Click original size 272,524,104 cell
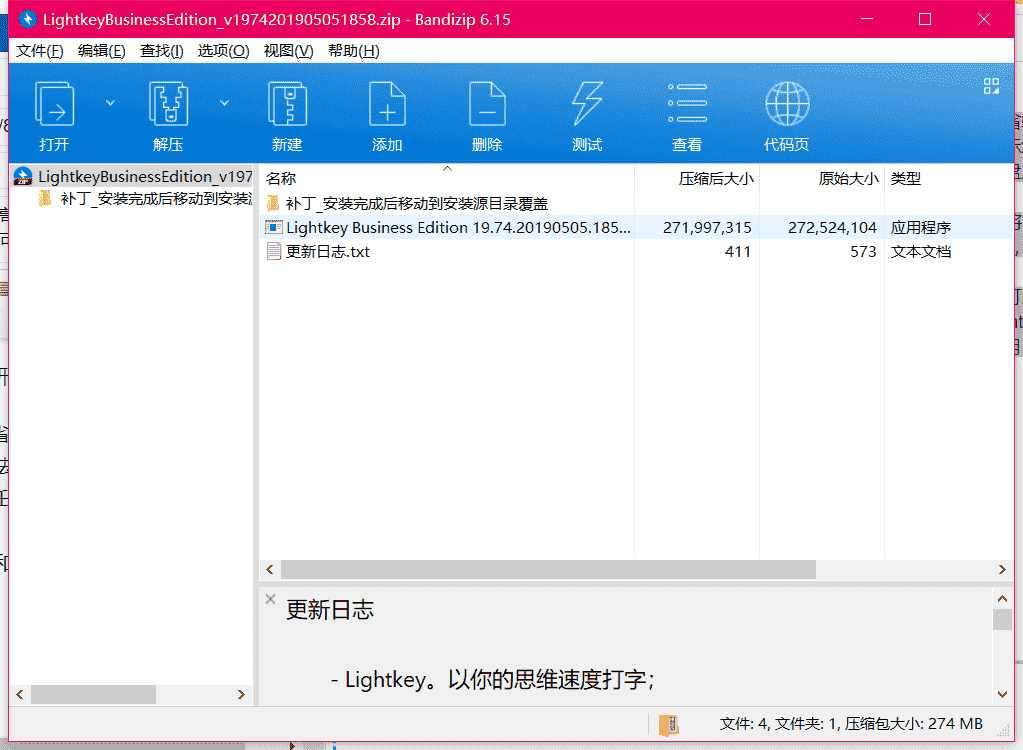Image resolution: width=1023 pixels, height=750 pixels. point(832,228)
